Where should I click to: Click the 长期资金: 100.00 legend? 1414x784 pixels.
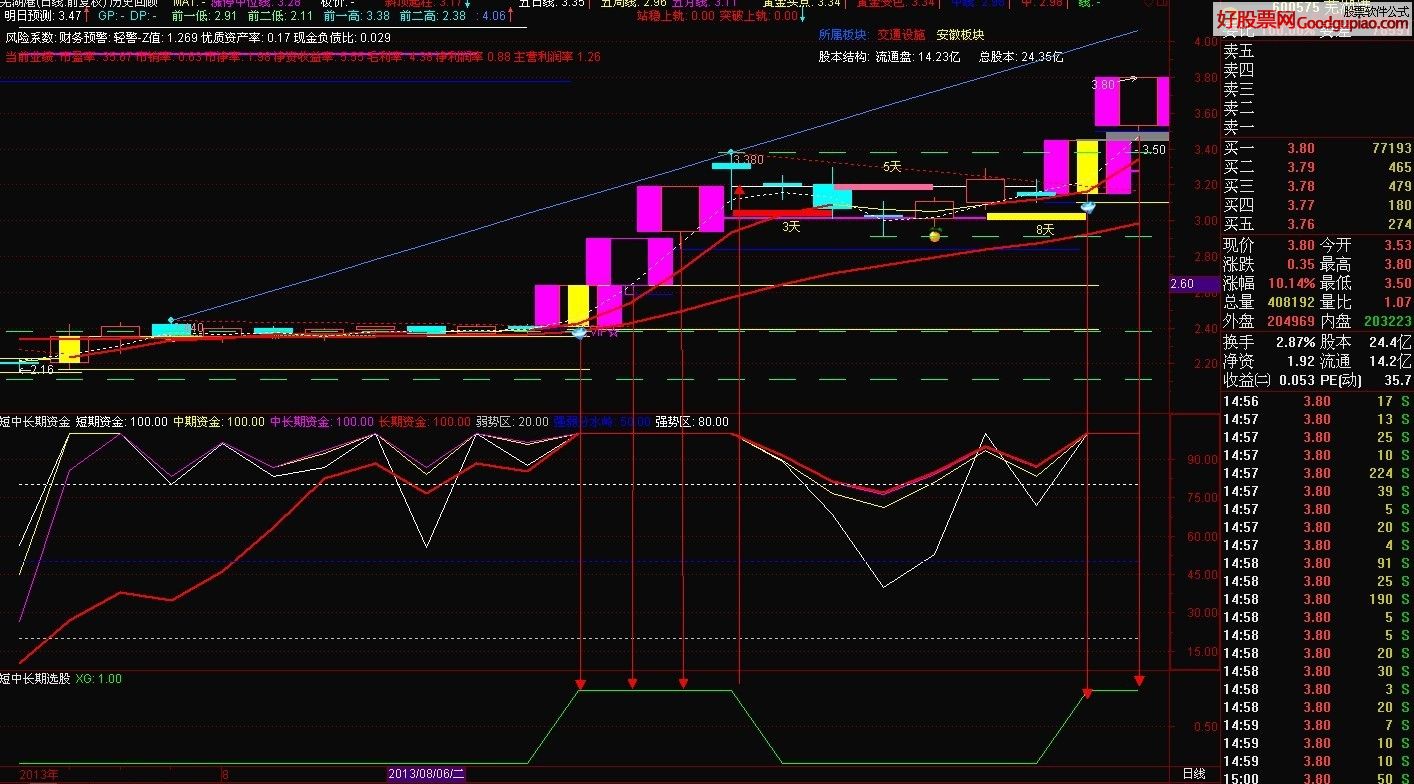pyautogui.click(x=424, y=422)
